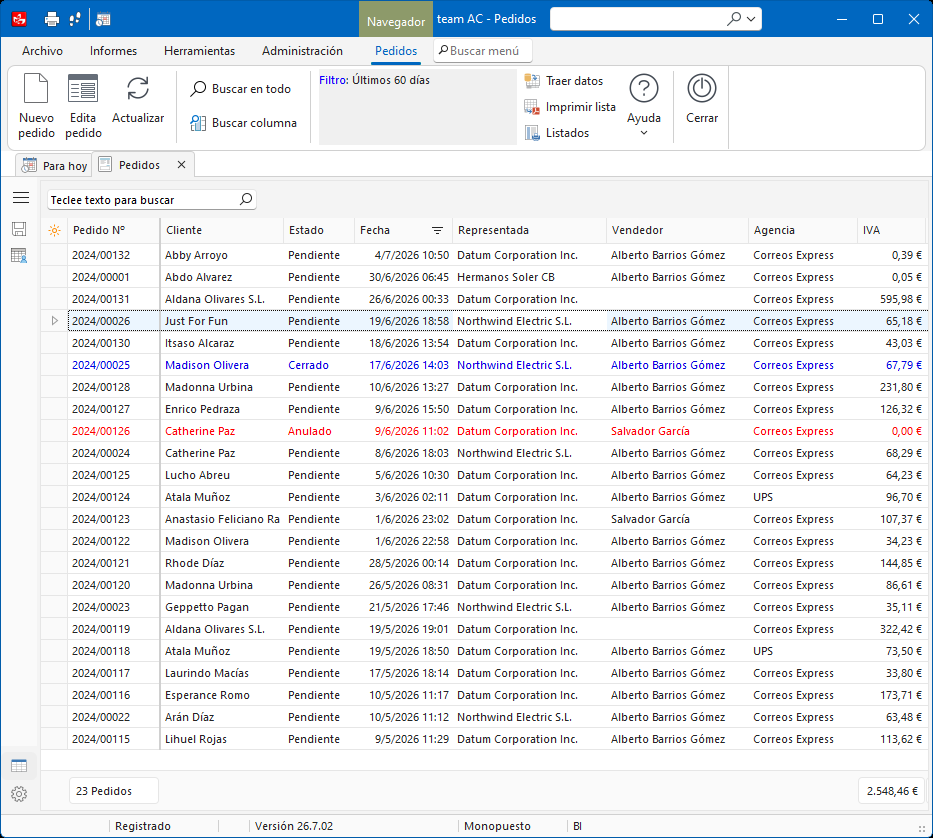This screenshot has width=933, height=838.
Task: Open settings gear at bottom left
Action: coord(19,793)
